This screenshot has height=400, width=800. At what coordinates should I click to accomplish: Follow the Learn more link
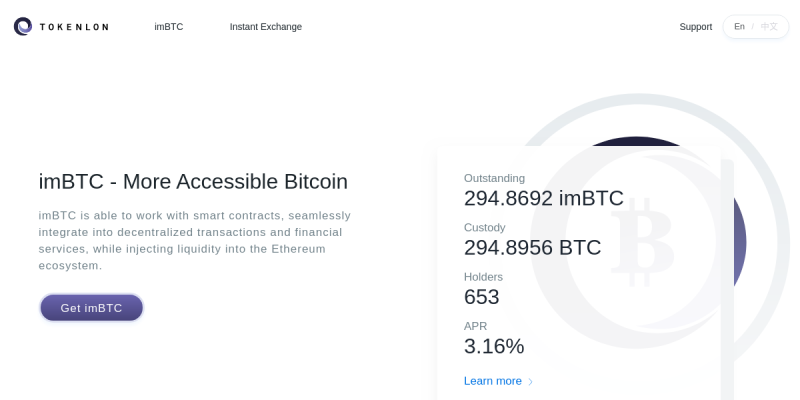(493, 381)
